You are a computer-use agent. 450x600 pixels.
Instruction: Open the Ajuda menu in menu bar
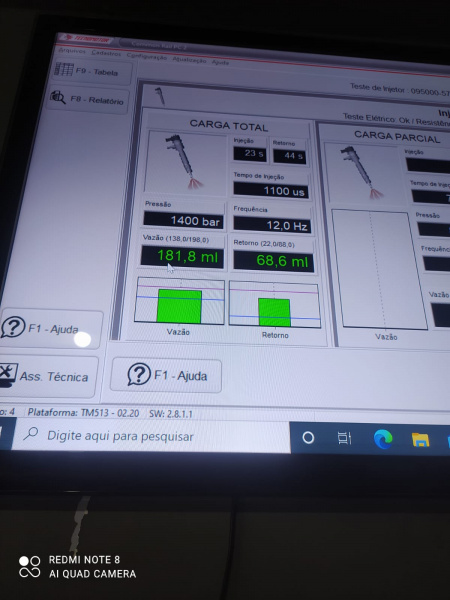pyautogui.click(x=220, y=62)
